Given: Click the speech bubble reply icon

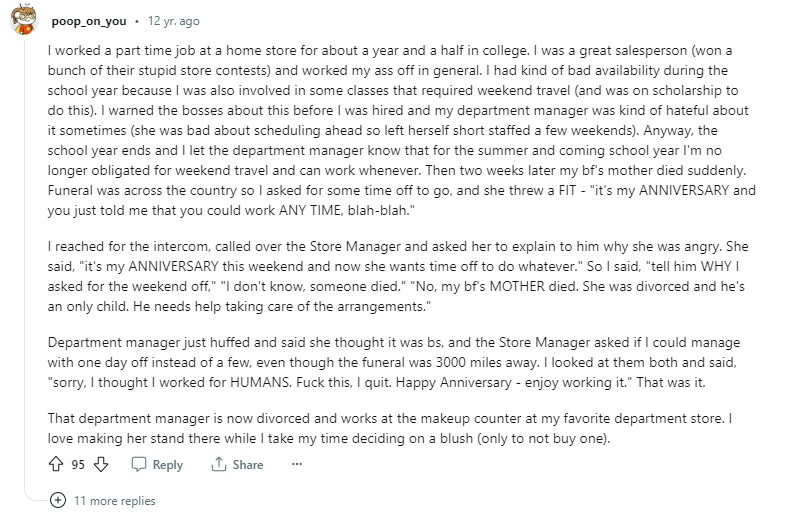Looking at the screenshot, I should click(139, 464).
